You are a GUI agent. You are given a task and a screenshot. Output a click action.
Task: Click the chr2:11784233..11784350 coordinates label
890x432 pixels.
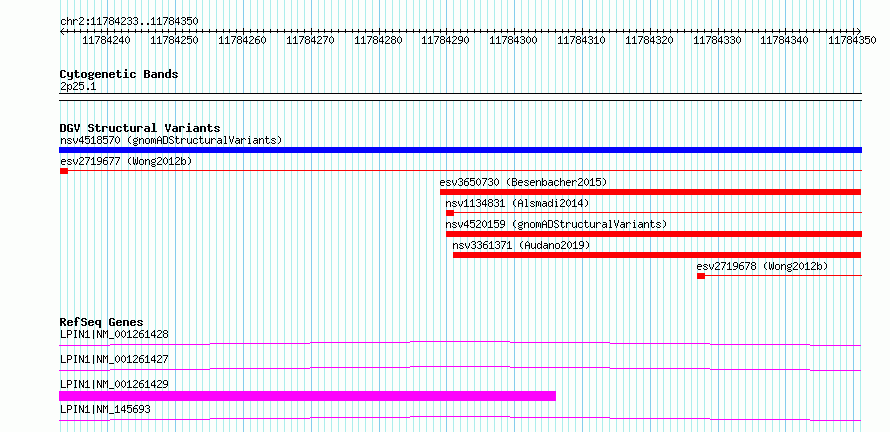point(129,21)
